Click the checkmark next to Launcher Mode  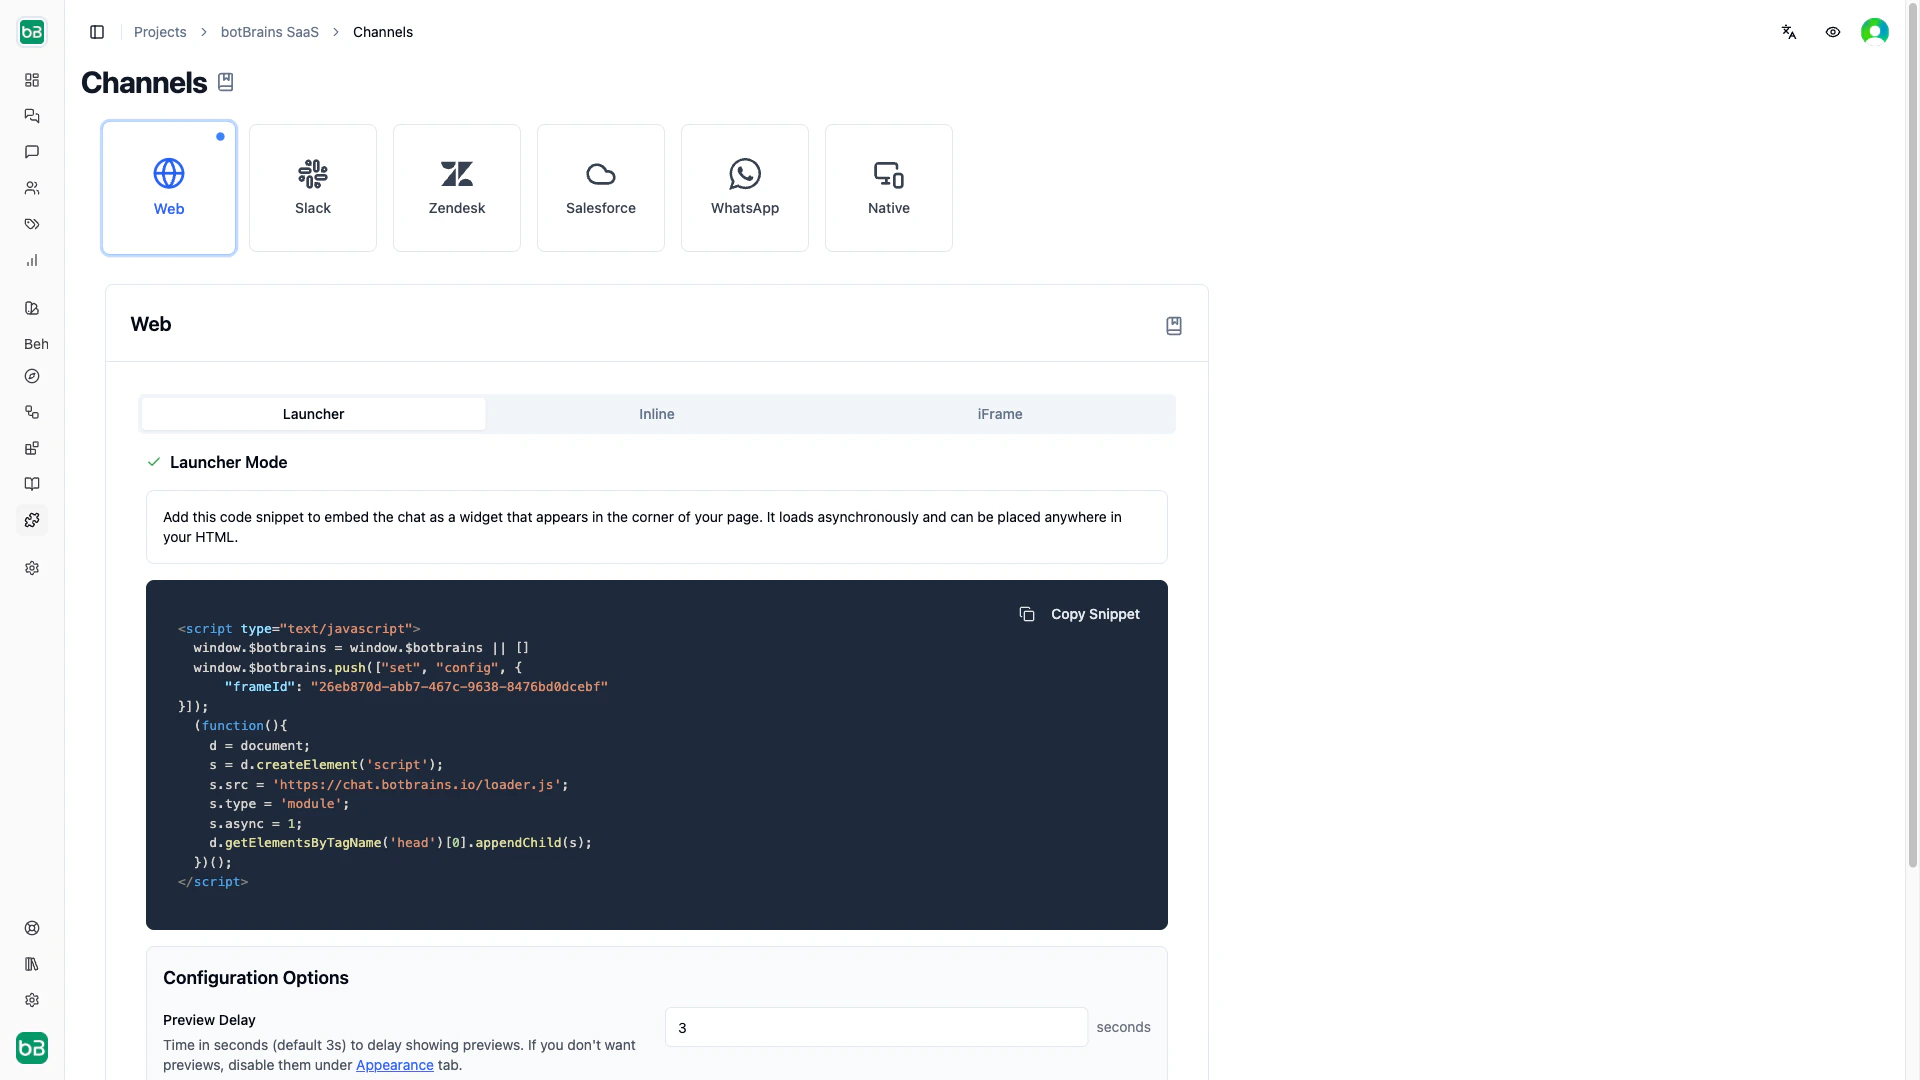click(x=154, y=462)
